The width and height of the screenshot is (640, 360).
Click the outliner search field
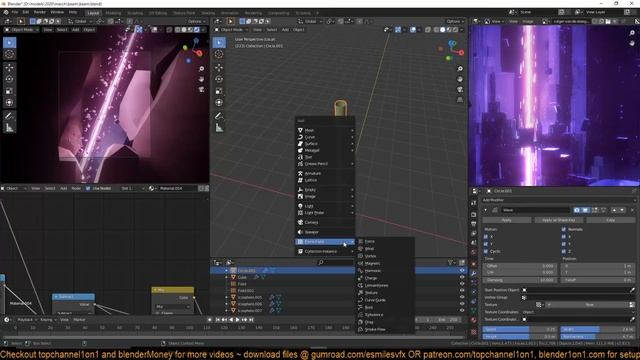pyautogui.click(x=336, y=262)
